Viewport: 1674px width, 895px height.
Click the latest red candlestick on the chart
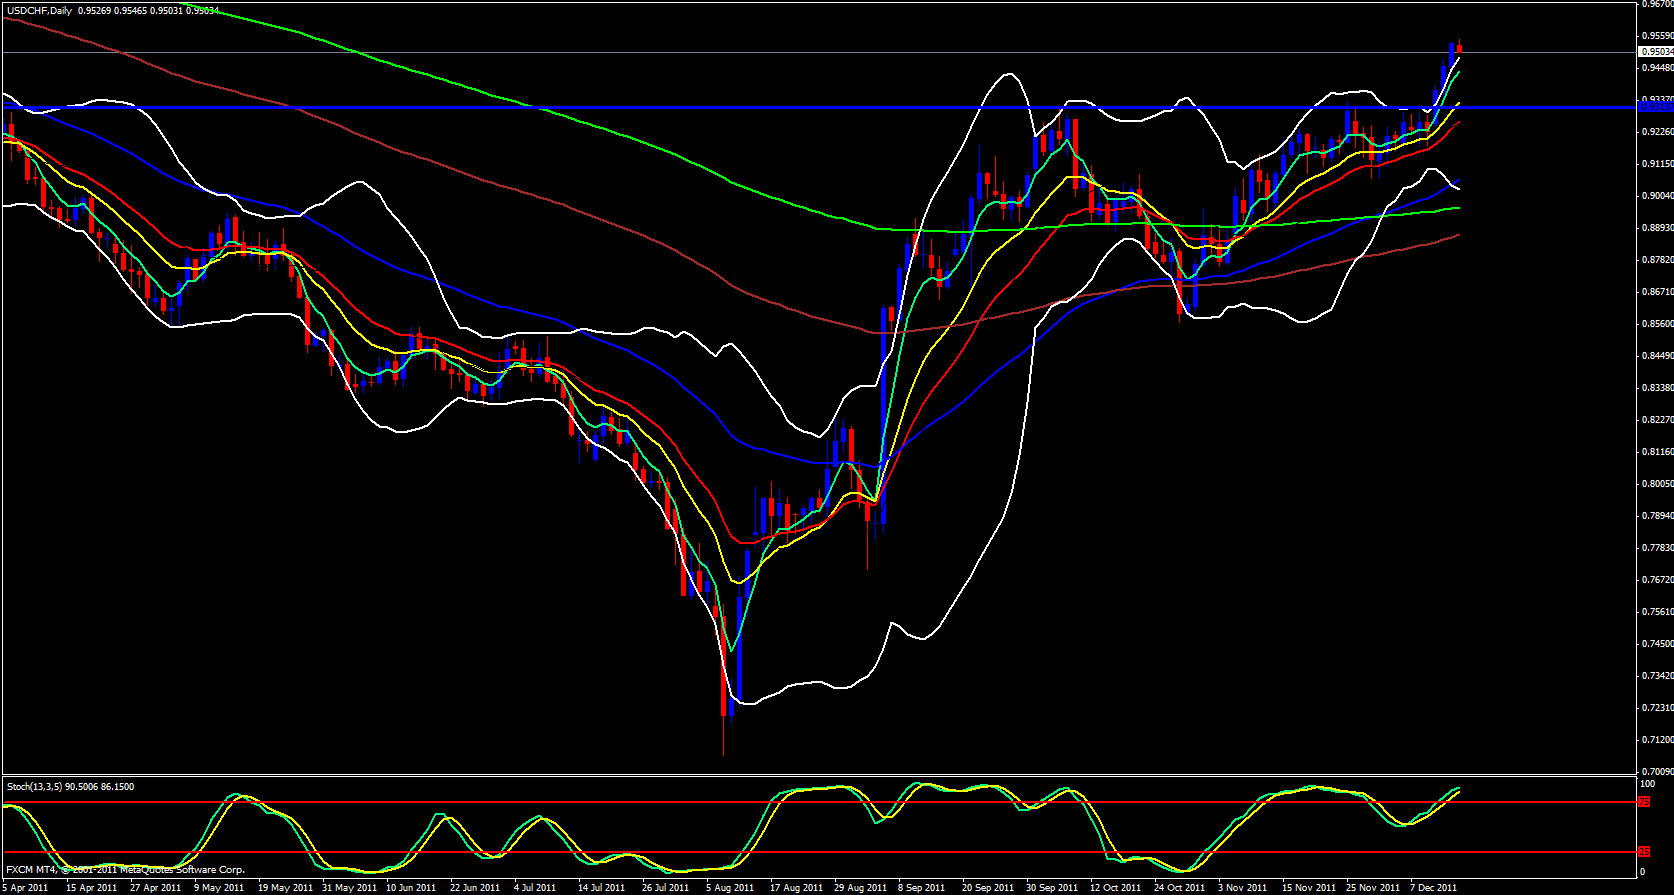tap(1459, 47)
